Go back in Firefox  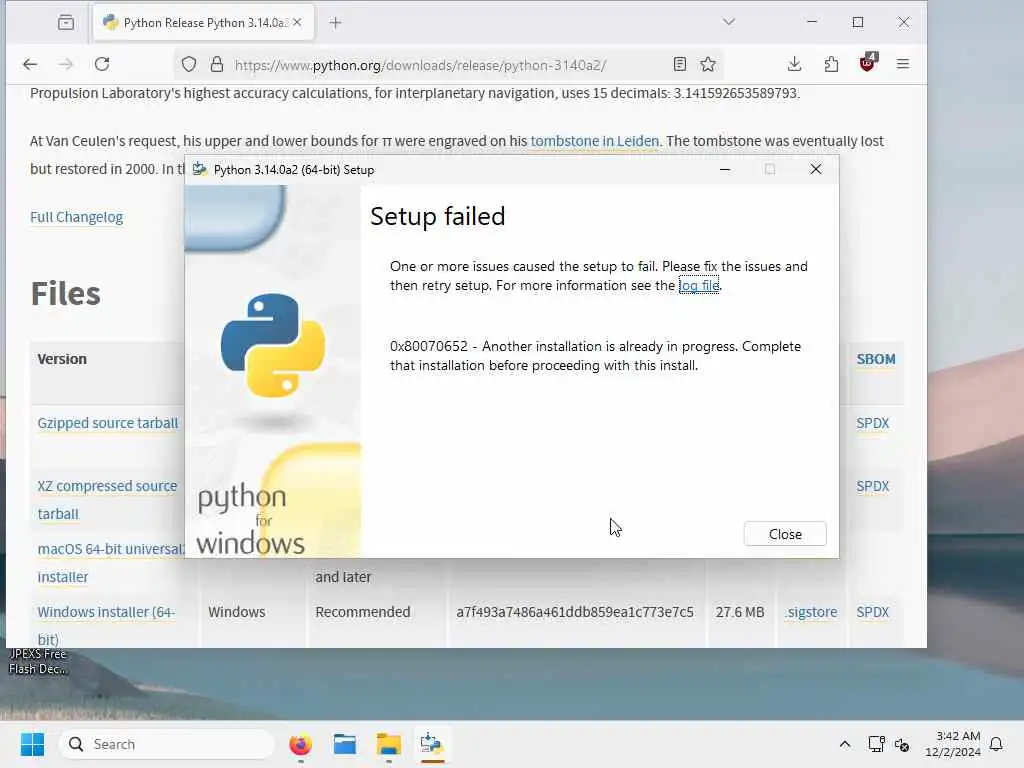[x=30, y=64]
